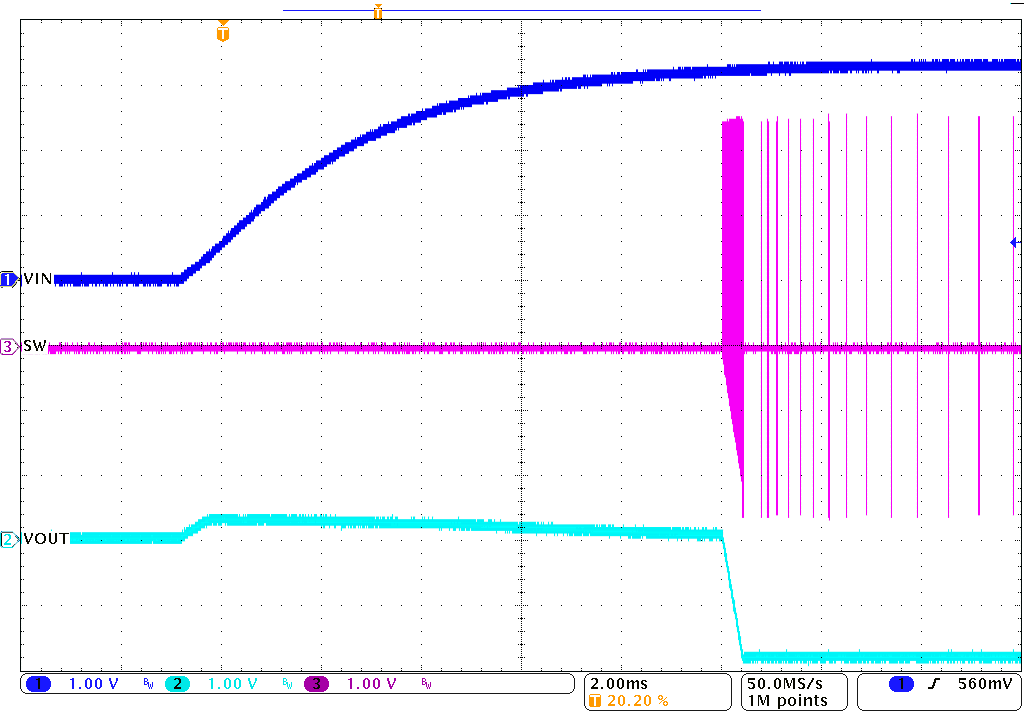Click channel 3 bandwidth limit indicator

pyautogui.click(x=426, y=684)
